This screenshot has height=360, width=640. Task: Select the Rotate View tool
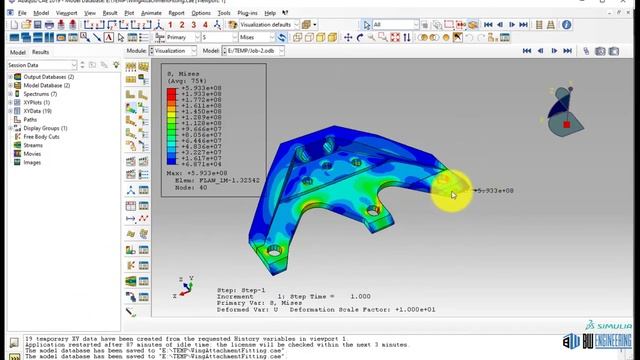tap(360, 38)
